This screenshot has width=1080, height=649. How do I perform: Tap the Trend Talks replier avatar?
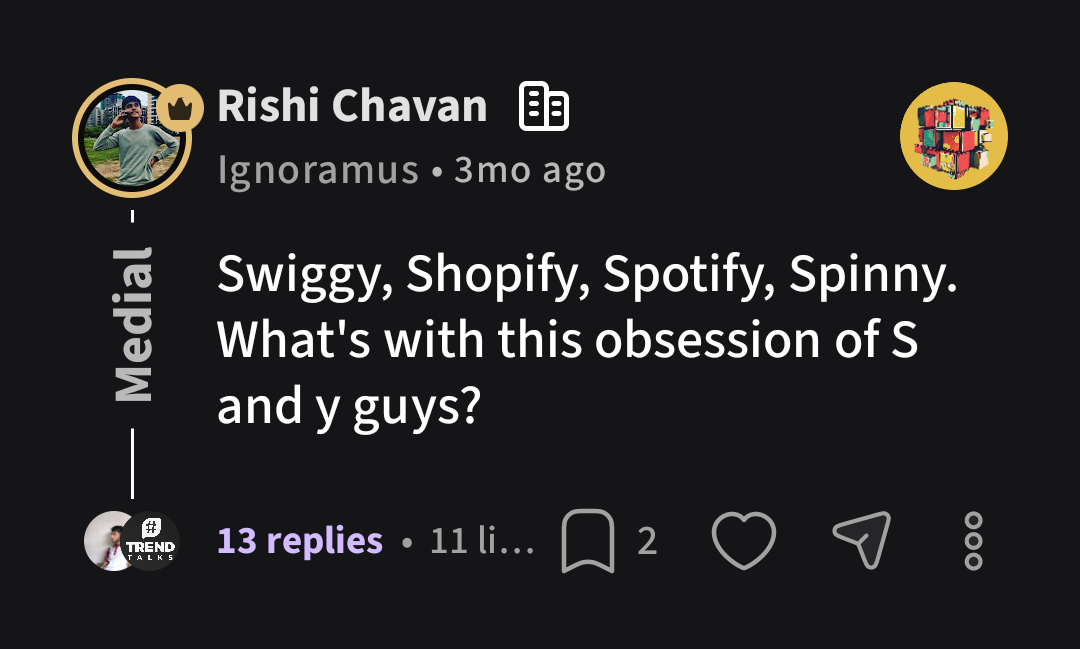click(152, 541)
